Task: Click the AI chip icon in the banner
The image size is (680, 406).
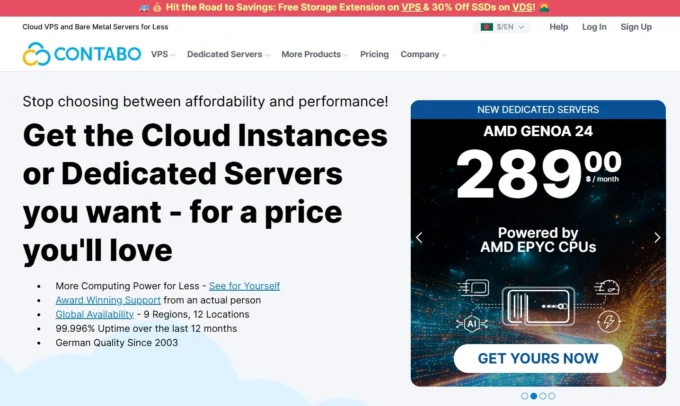Action: 470,322
